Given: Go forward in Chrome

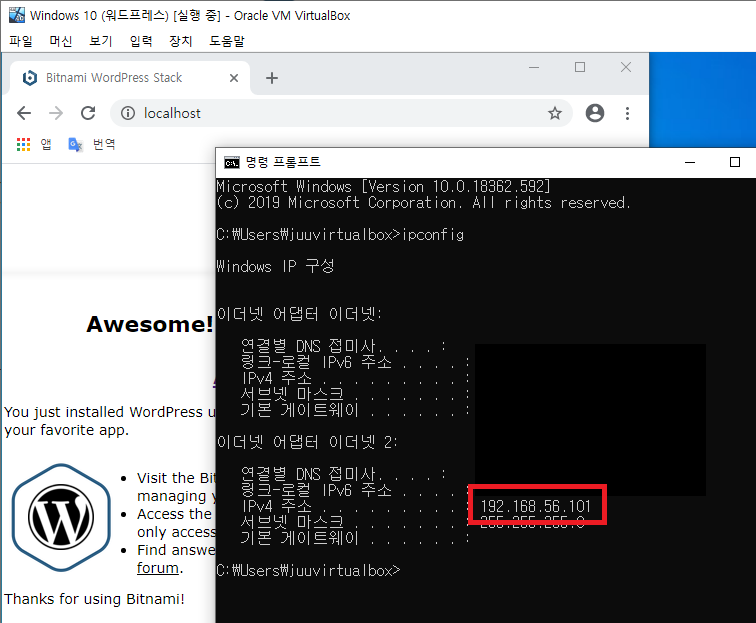Looking at the screenshot, I should pos(56,113).
